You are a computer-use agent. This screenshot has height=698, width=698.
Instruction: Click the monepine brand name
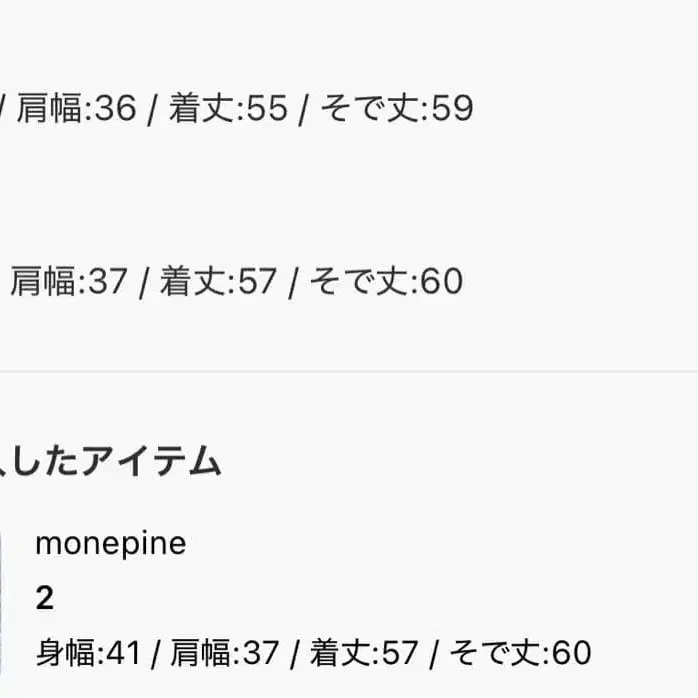tap(110, 544)
